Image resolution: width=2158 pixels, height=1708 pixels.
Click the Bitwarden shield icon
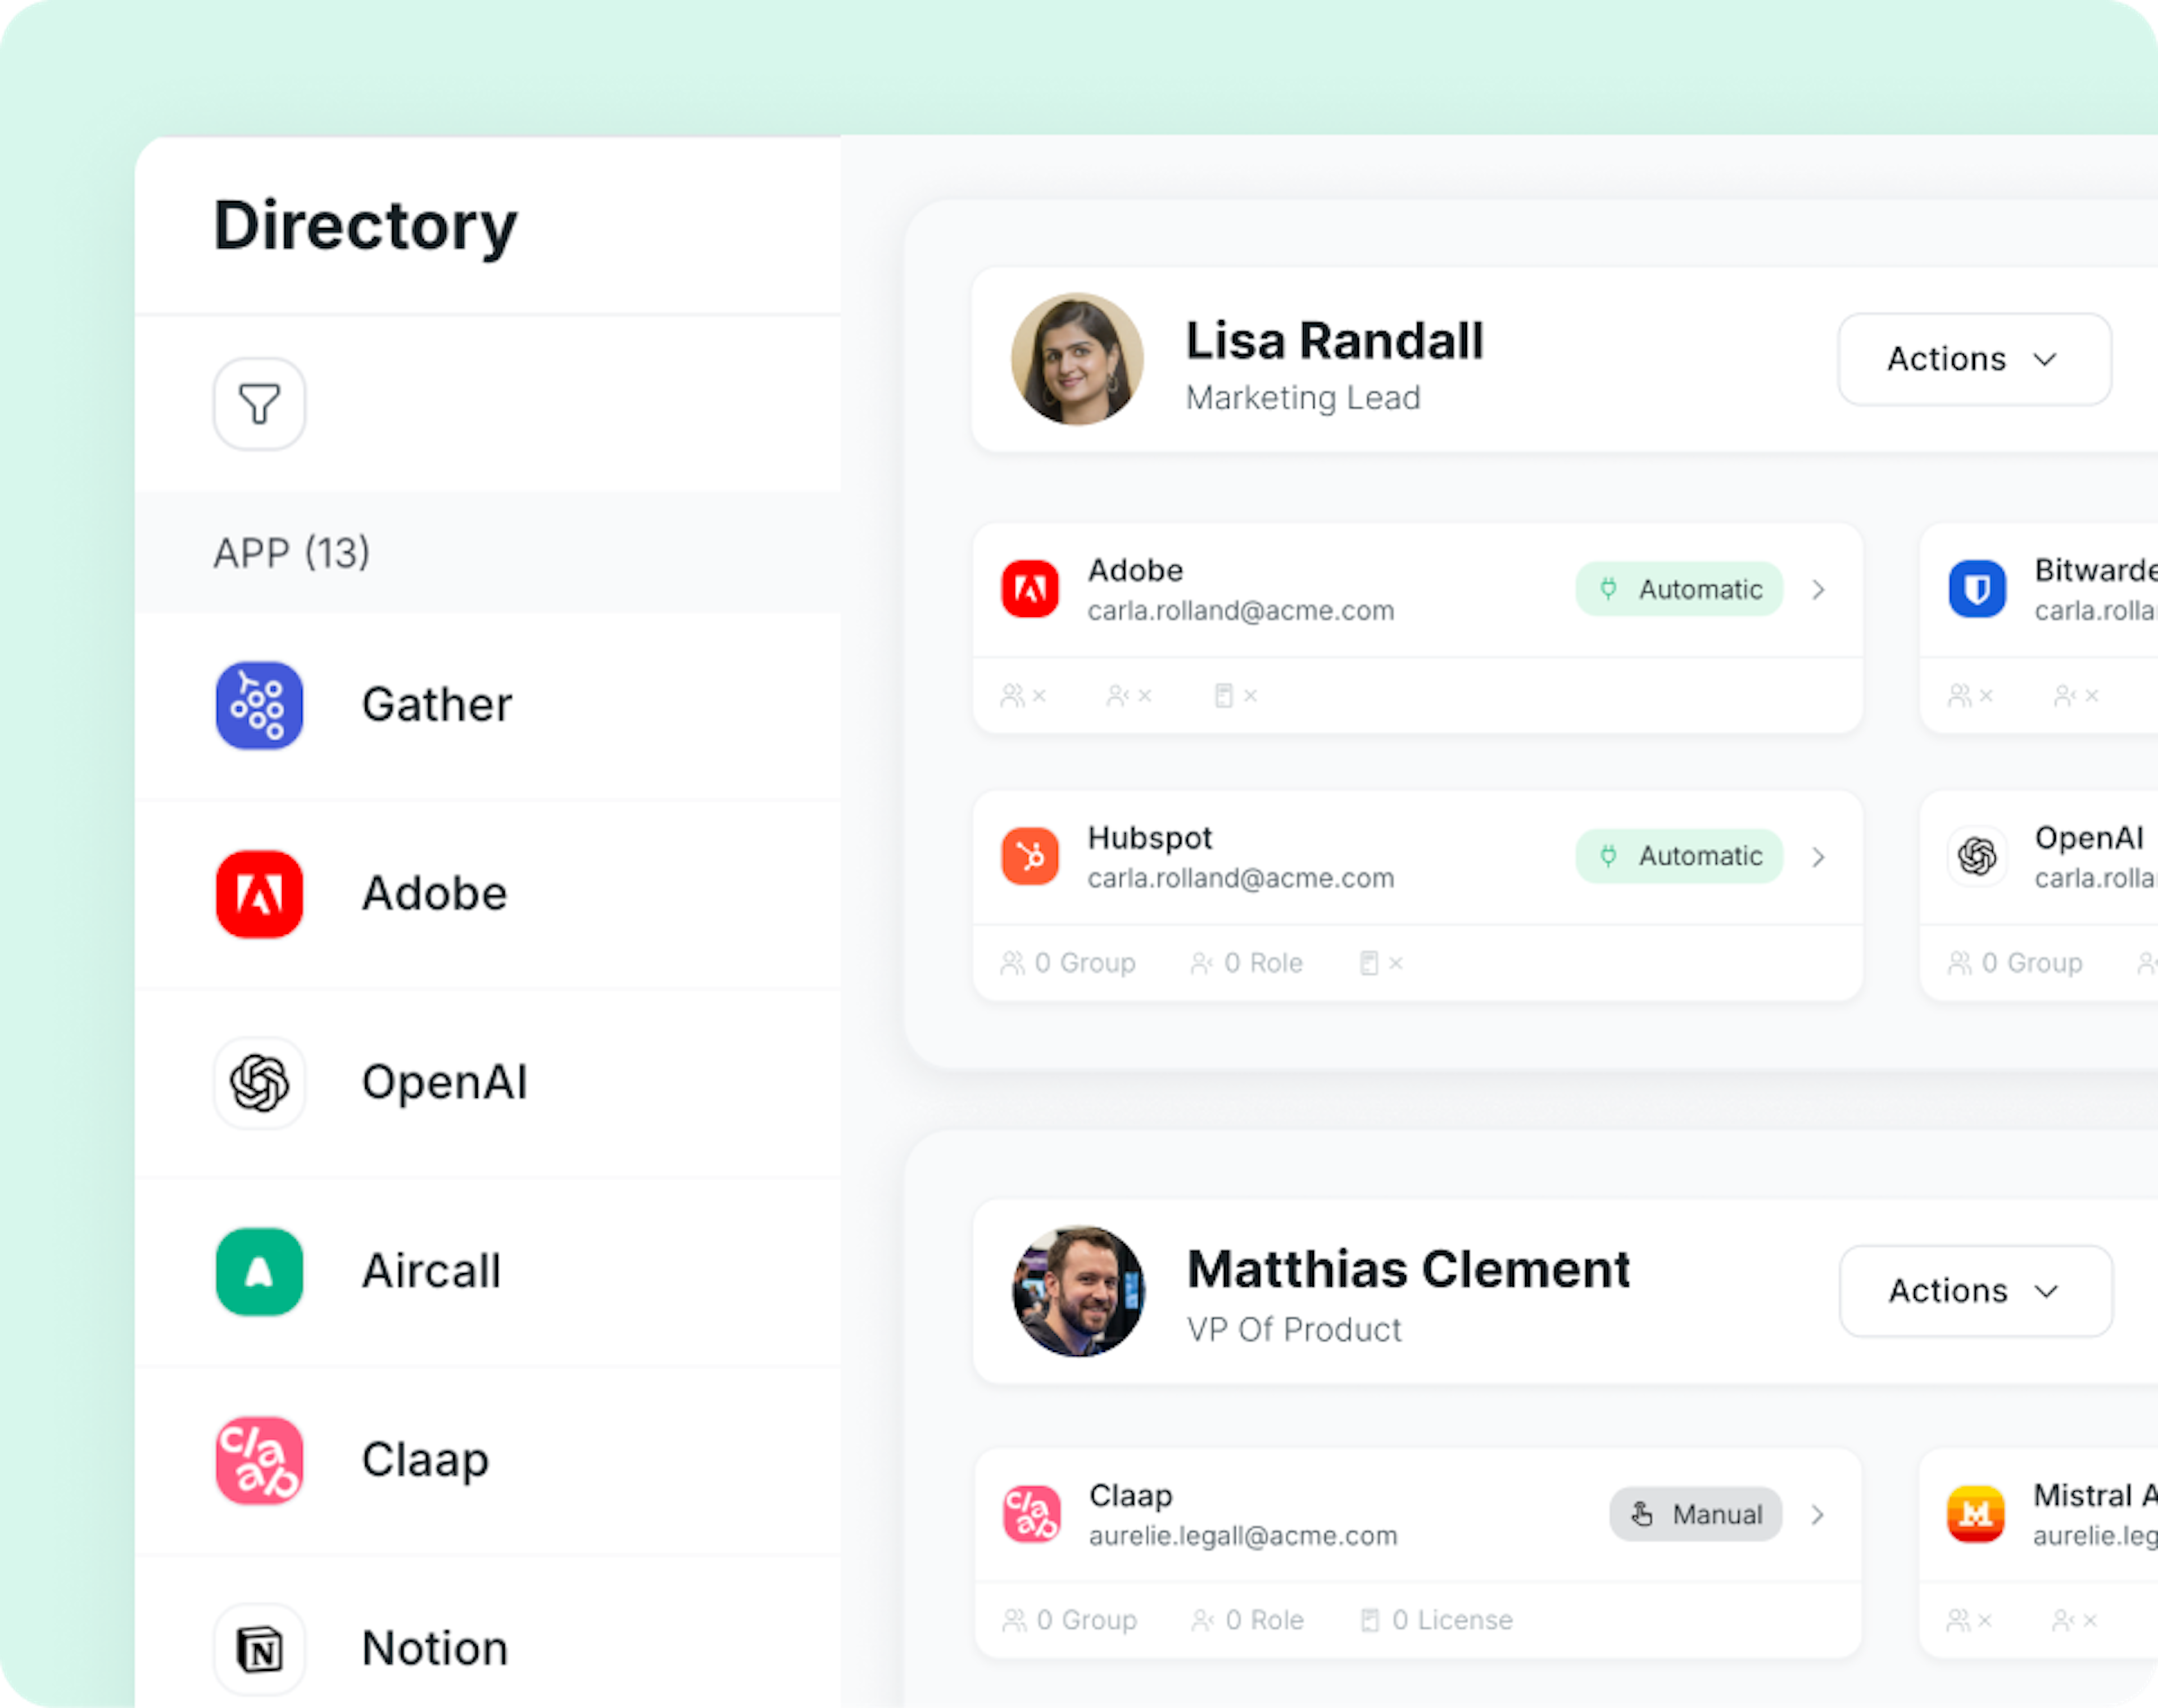pos(1976,589)
